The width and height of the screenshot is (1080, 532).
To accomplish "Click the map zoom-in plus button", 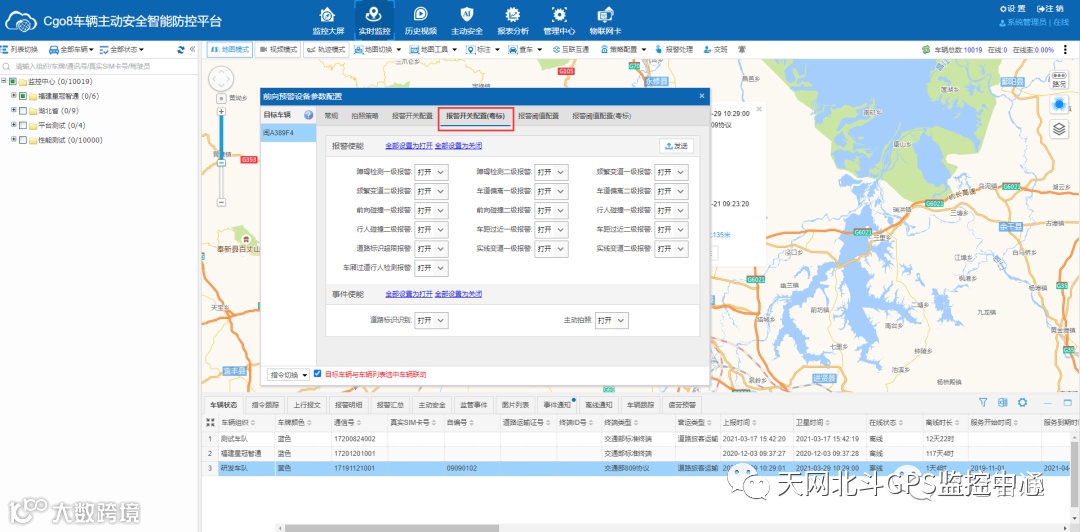I will (221, 111).
